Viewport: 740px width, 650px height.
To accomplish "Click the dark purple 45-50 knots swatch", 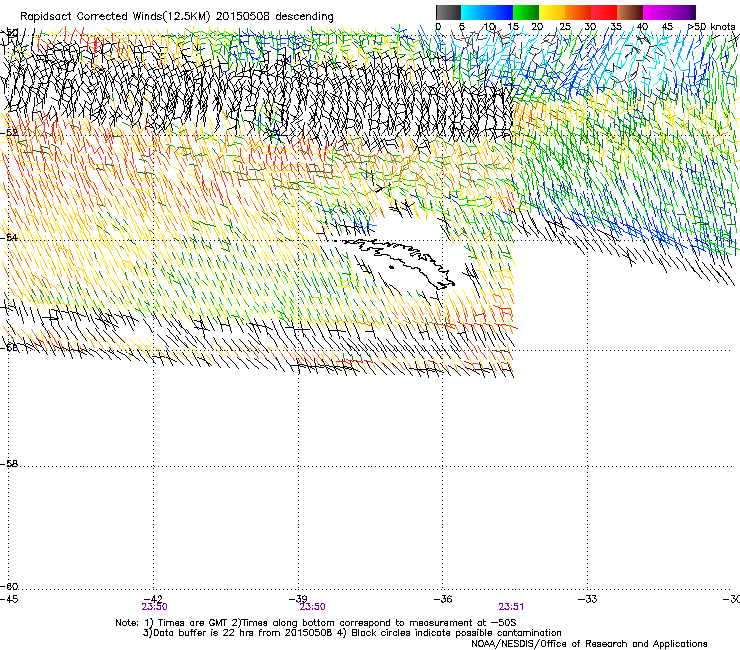I will [682, 12].
